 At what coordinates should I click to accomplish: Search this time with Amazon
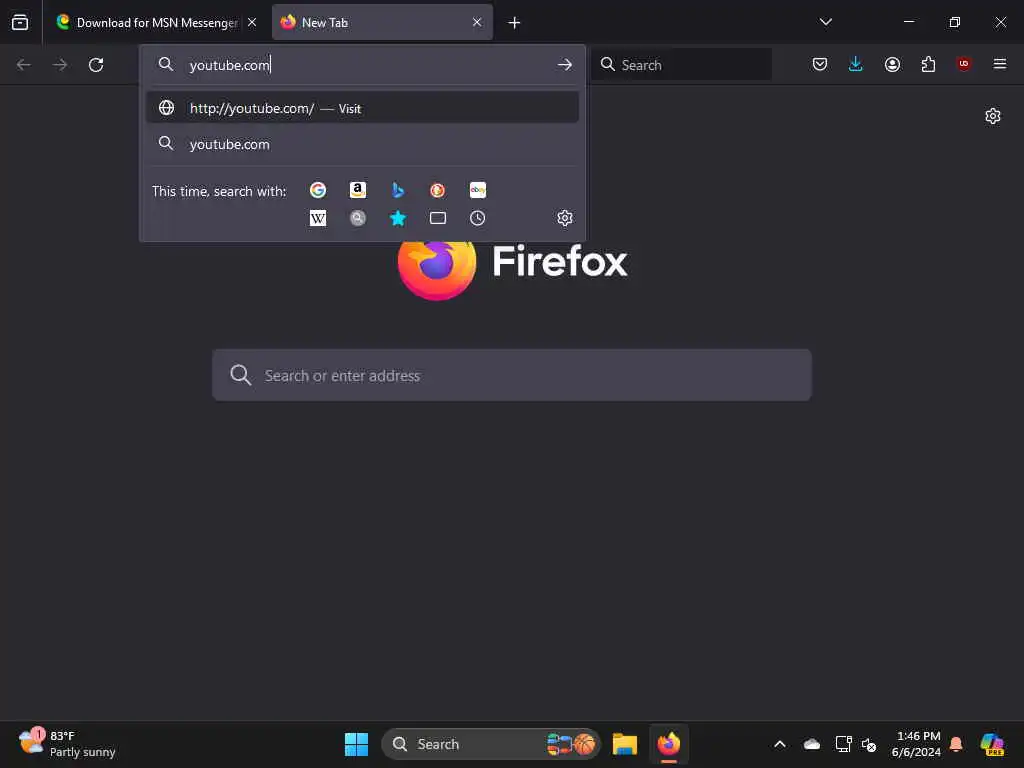point(357,190)
